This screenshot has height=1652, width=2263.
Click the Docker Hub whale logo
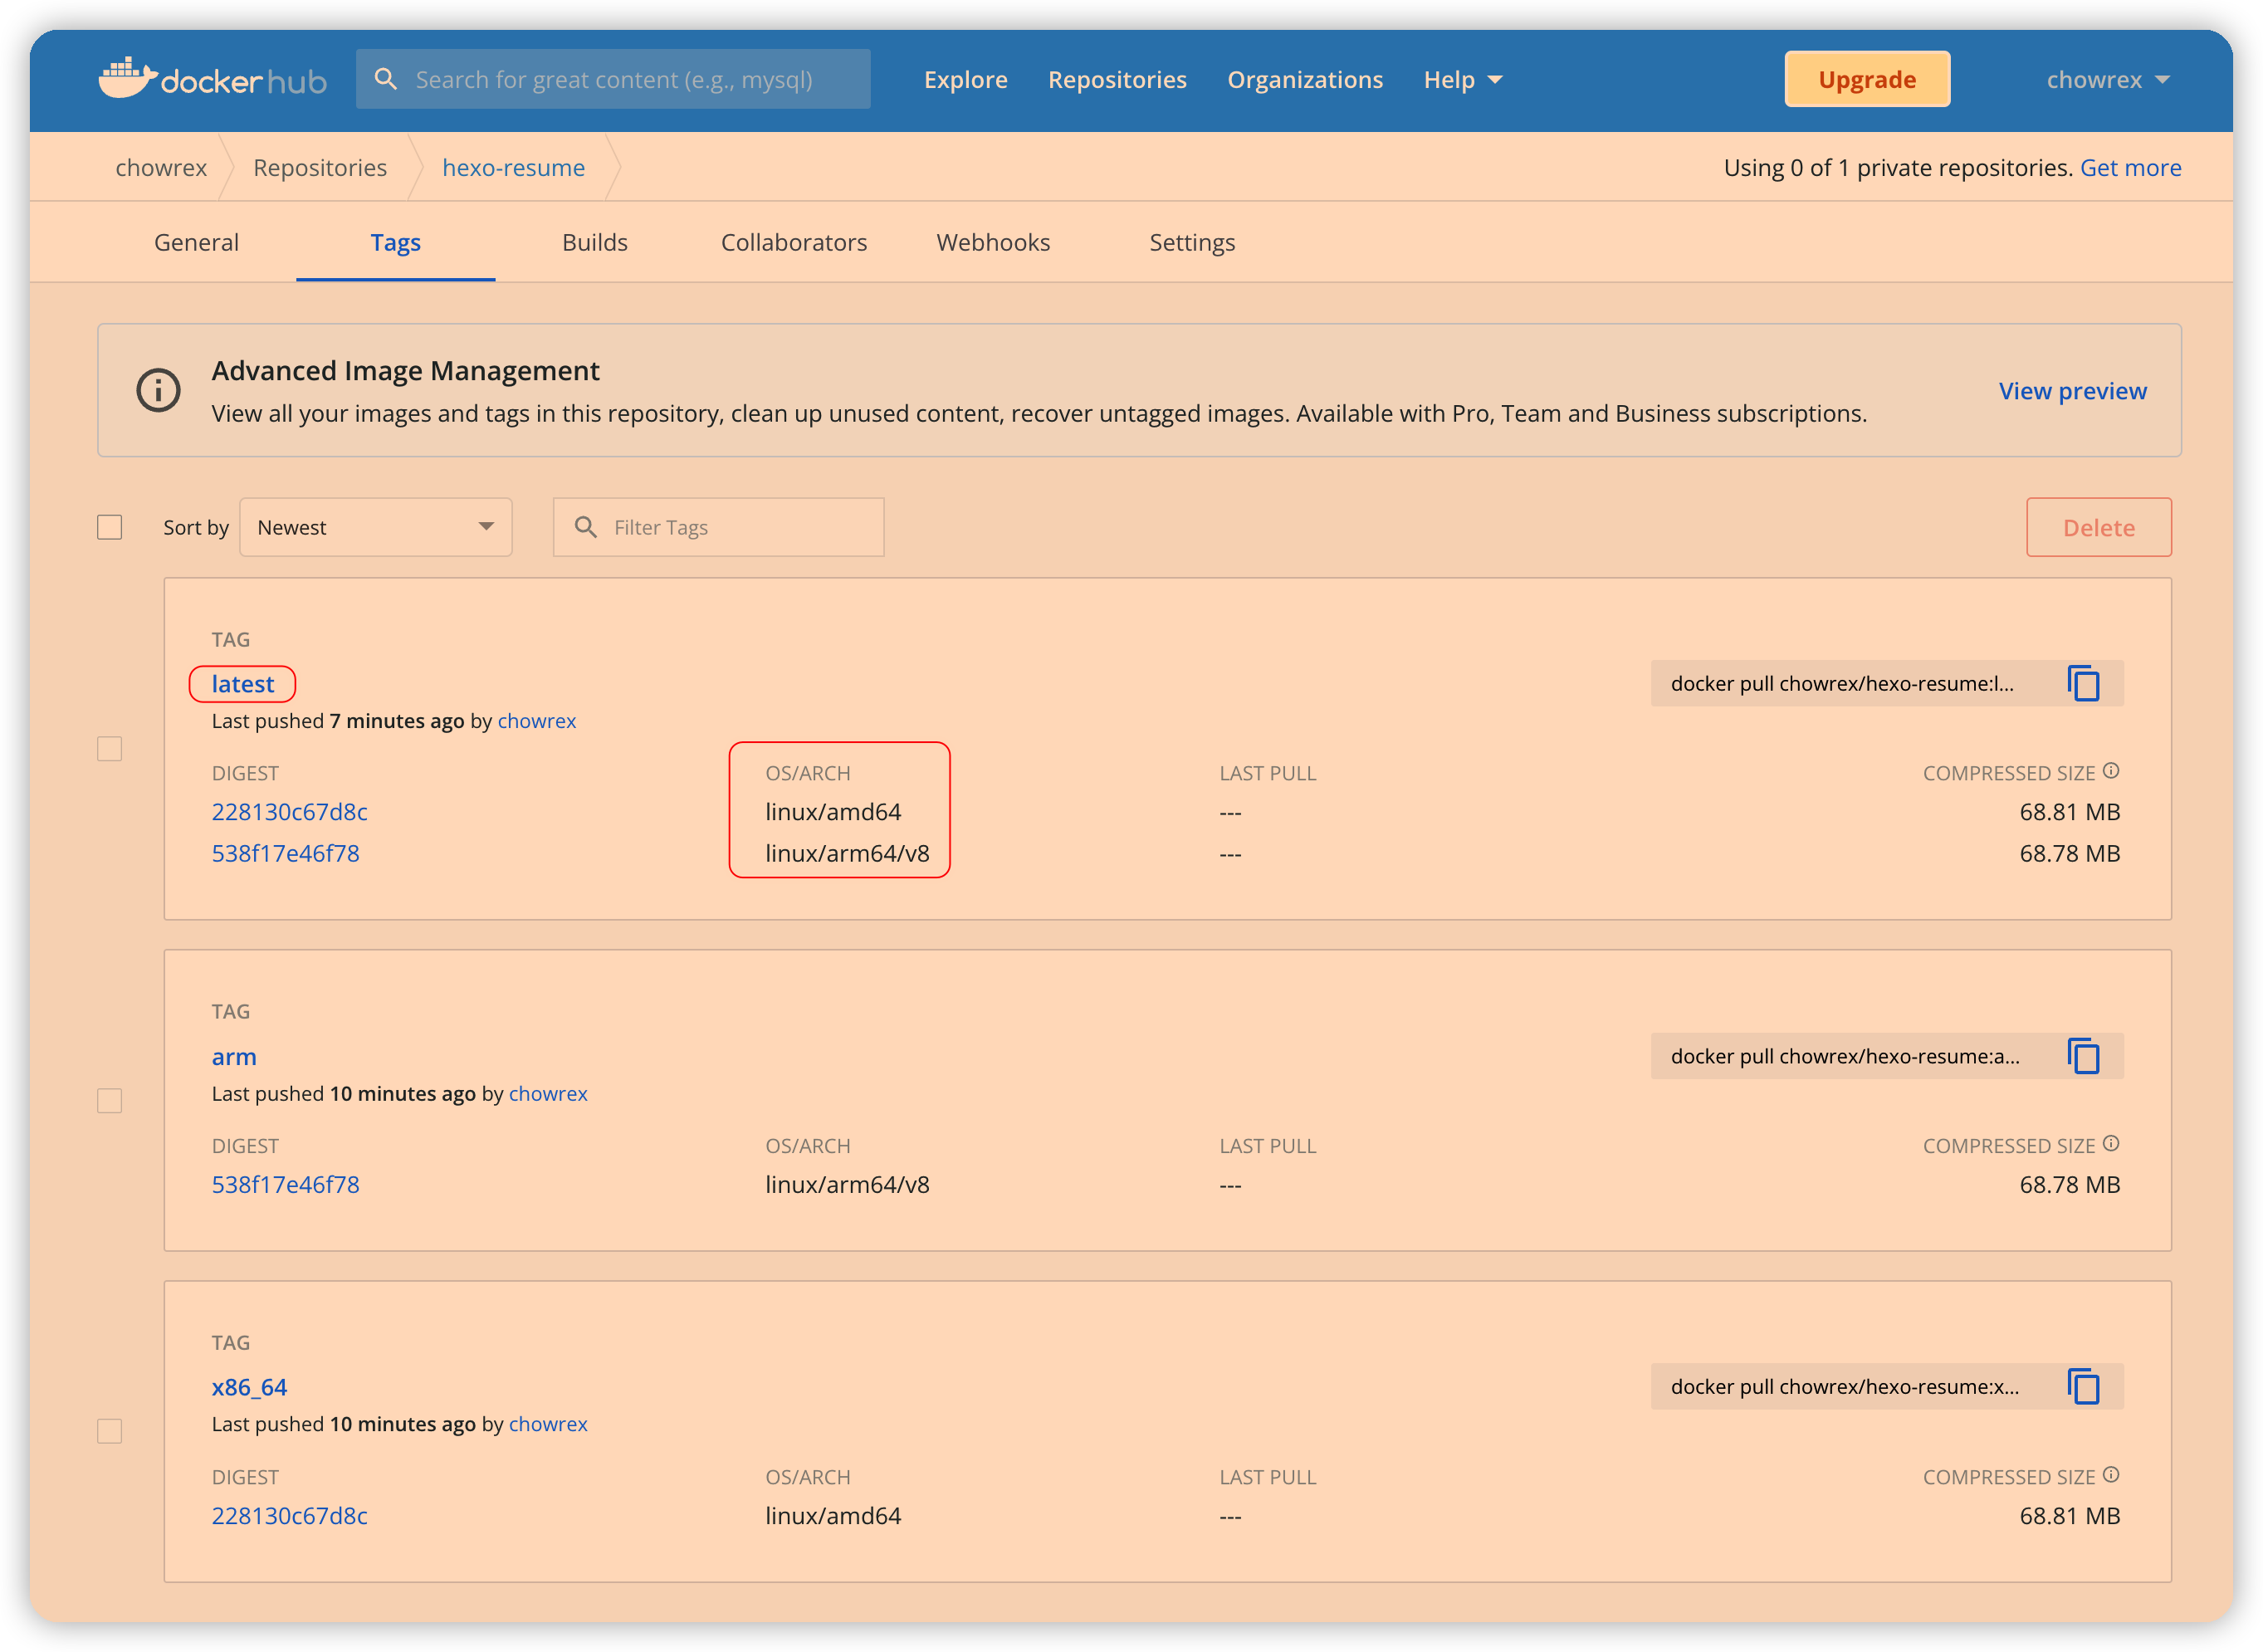[x=128, y=78]
